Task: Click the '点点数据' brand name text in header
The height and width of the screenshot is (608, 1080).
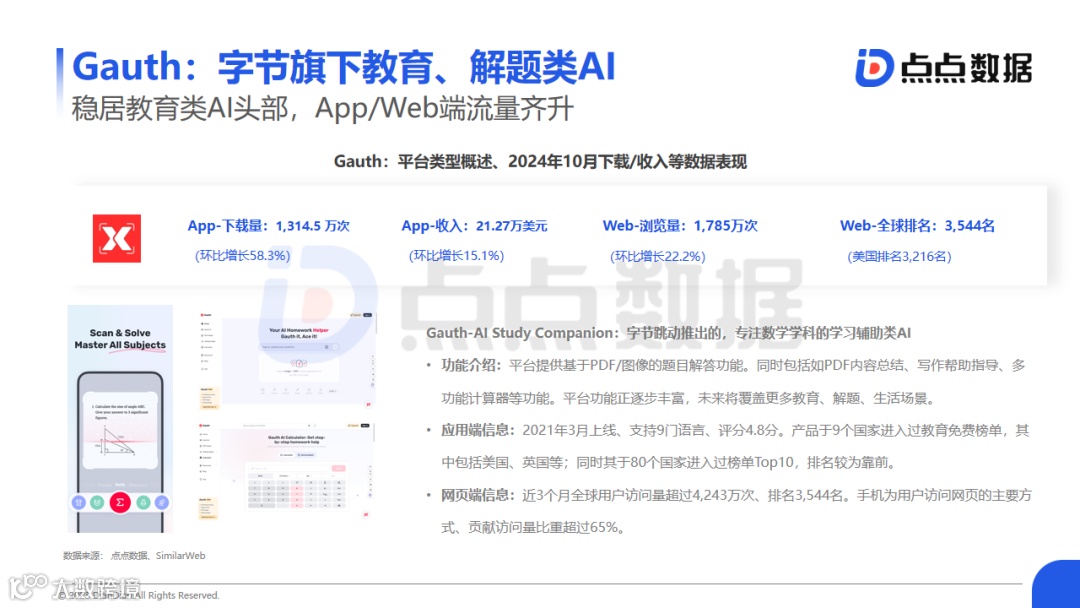Action: point(966,68)
